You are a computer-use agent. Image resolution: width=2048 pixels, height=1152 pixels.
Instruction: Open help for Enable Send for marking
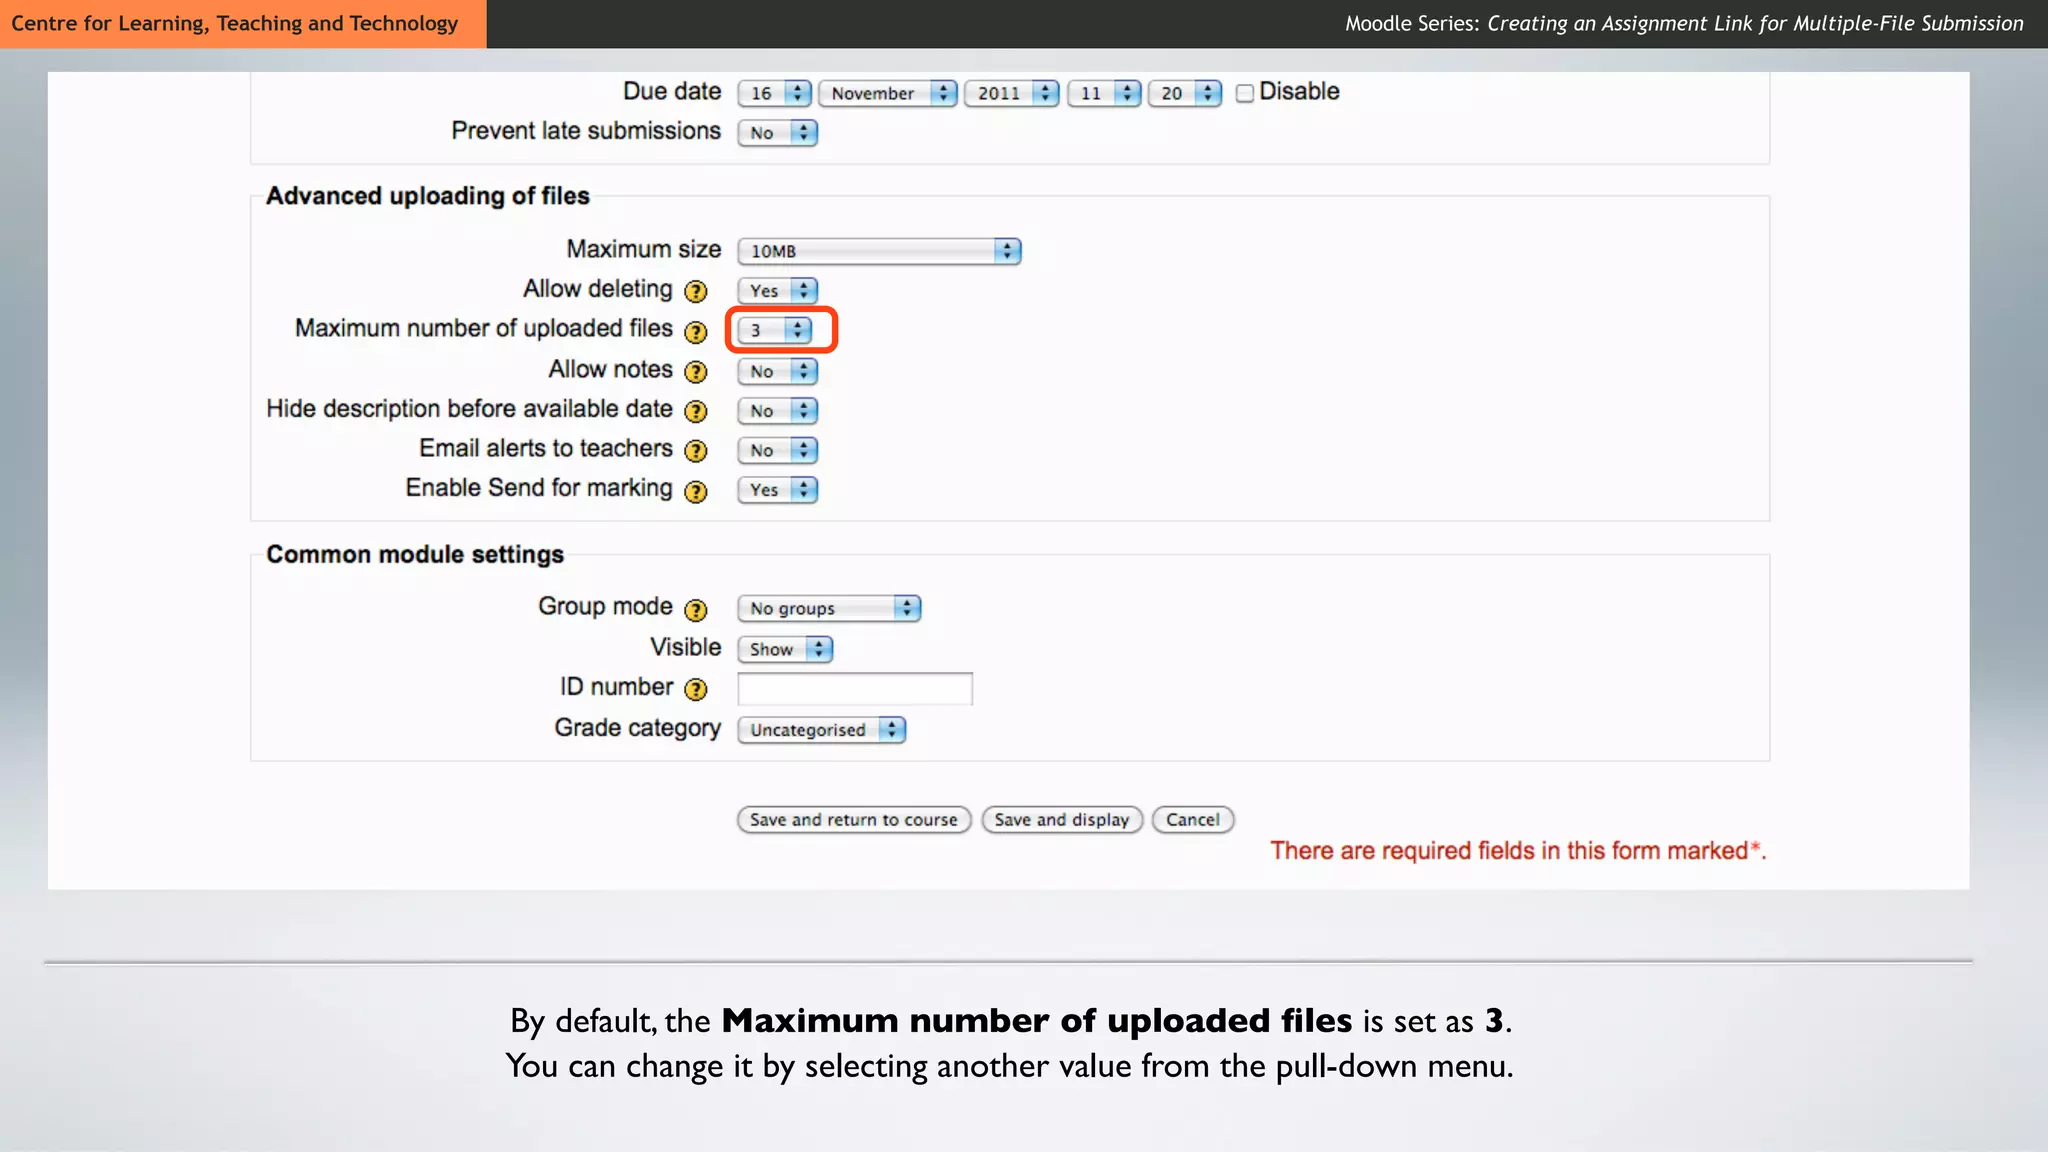695,491
